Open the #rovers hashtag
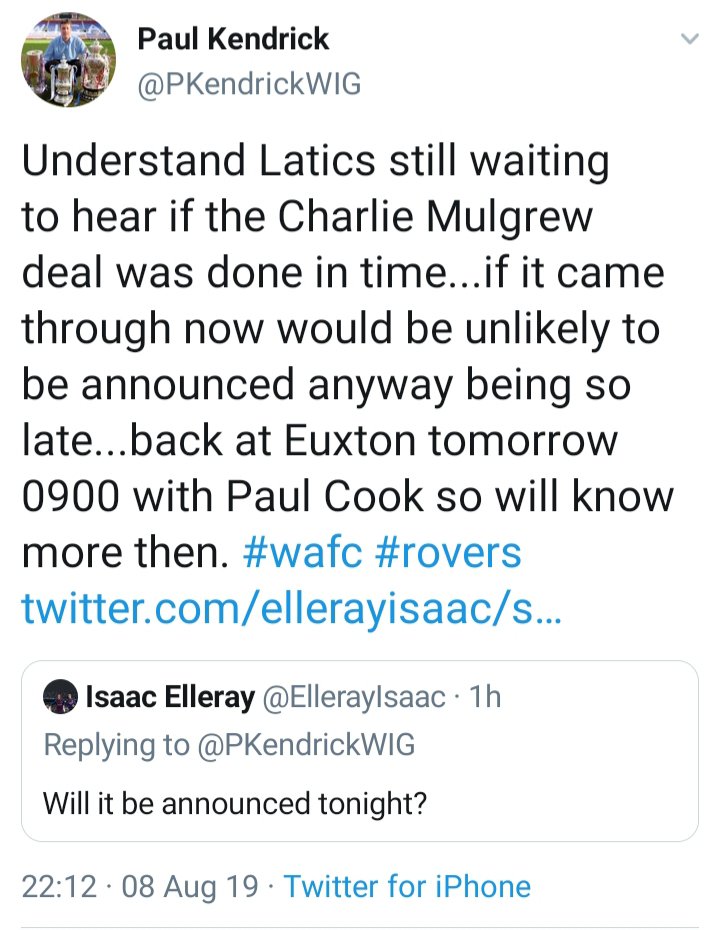This screenshot has width=720, height=930. pyautogui.click(x=448, y=551)
